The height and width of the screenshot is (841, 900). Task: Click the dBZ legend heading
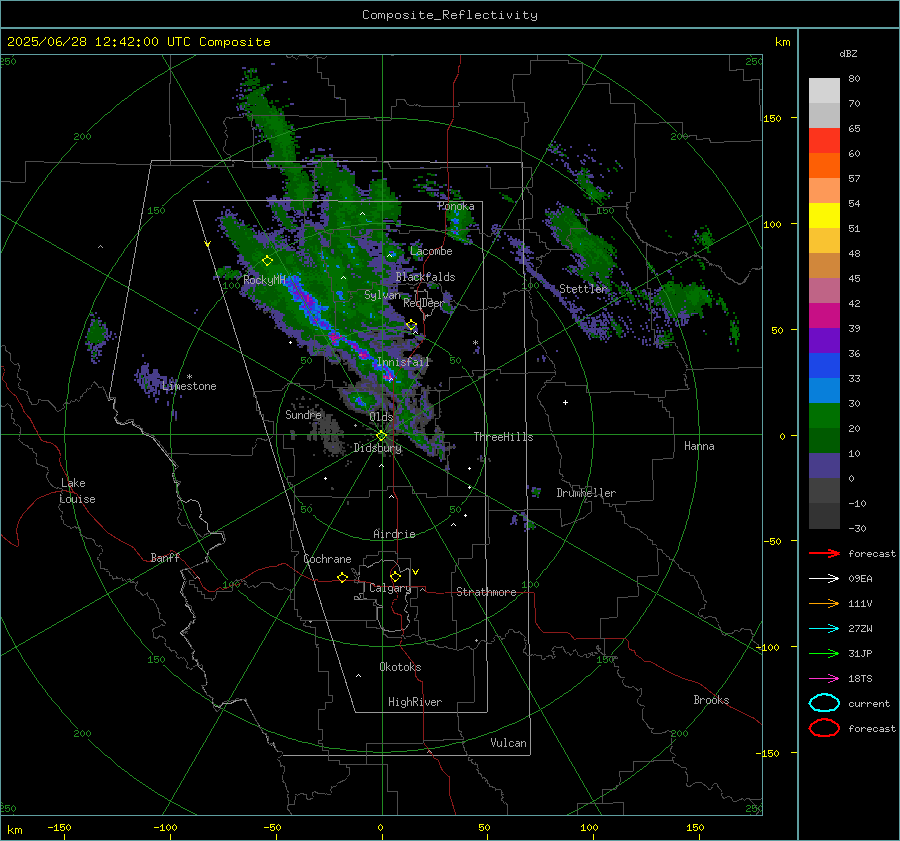[848, 53]
